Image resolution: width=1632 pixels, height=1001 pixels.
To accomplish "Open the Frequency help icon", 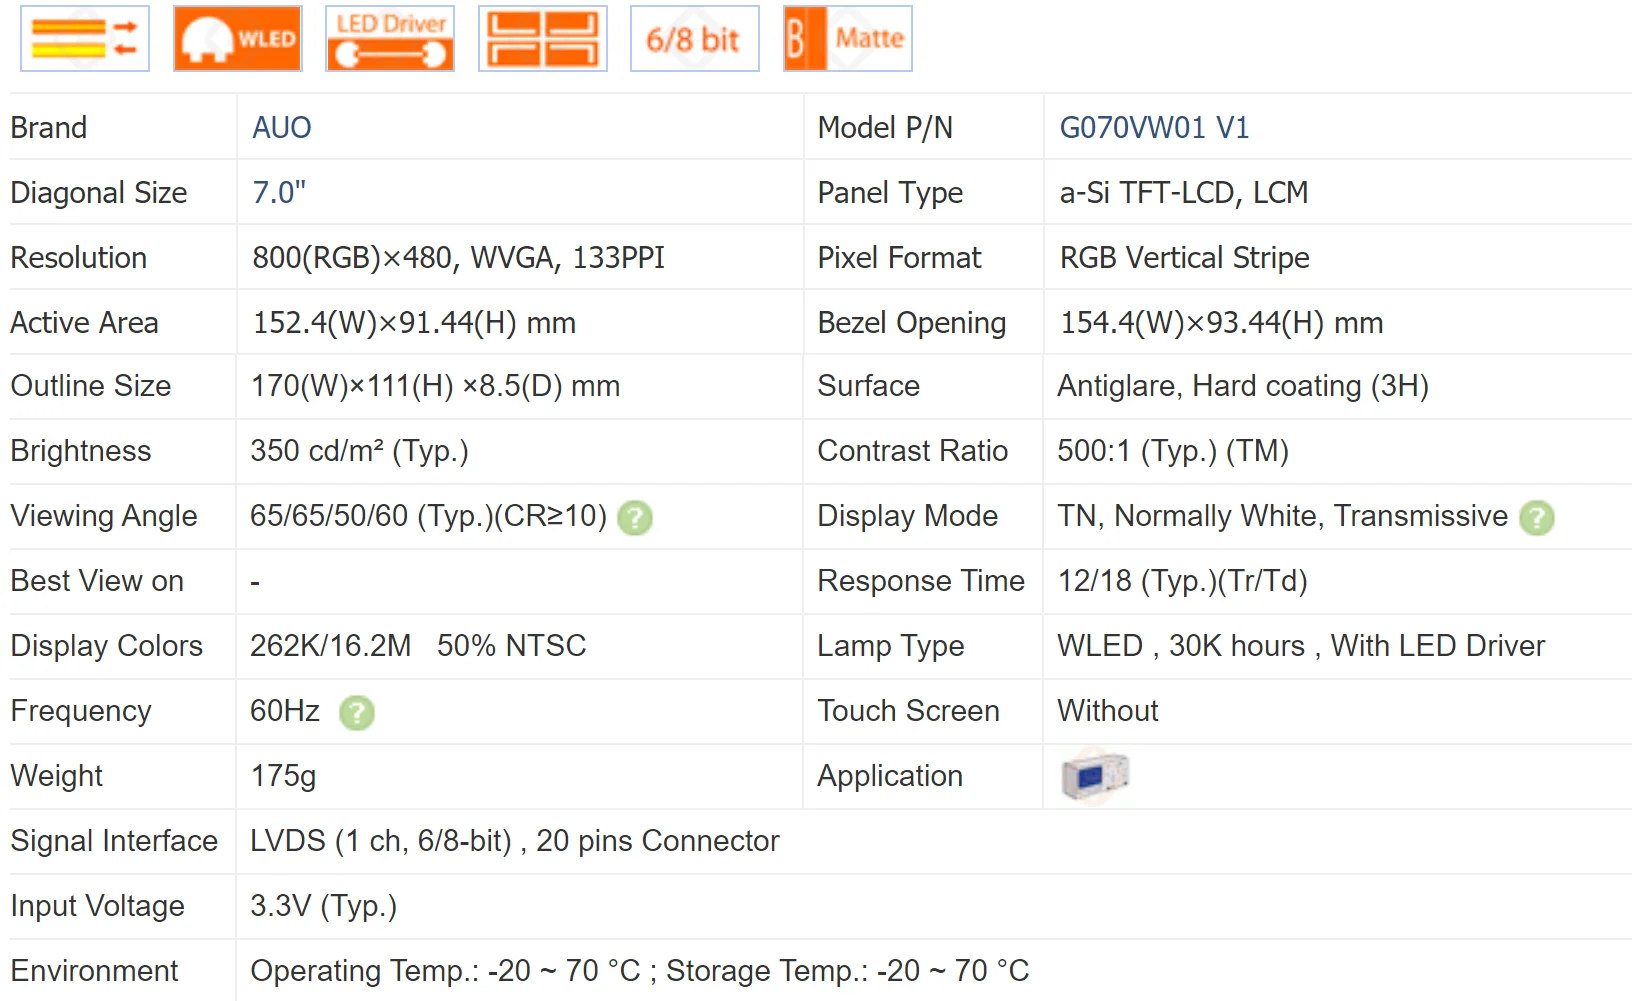I will coord(357,713).
